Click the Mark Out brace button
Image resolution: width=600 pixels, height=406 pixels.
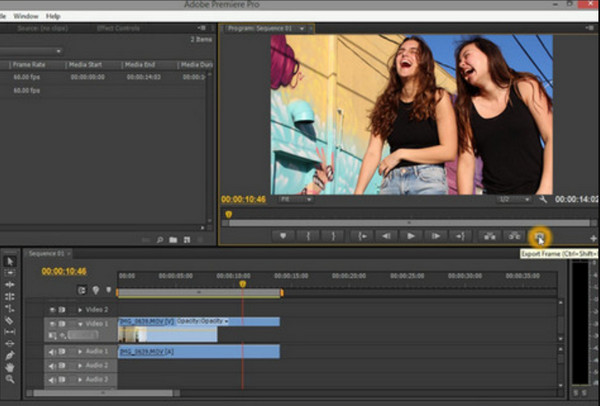coord(333,236)
